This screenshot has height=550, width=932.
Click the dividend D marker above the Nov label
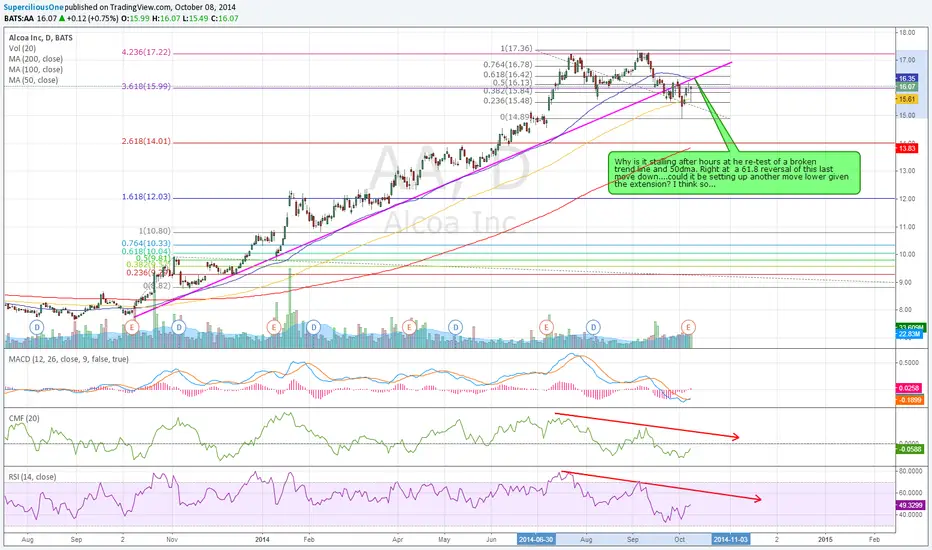click(x=178, y=327)
